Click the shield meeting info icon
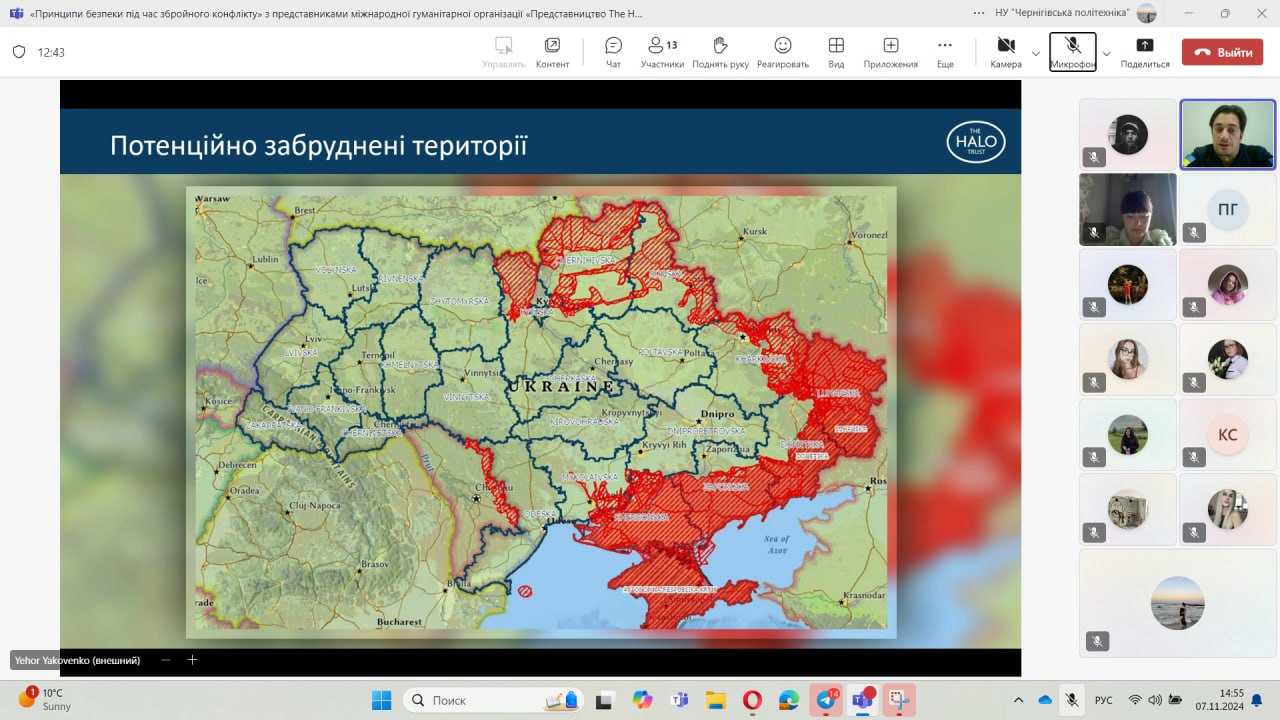Screen dimensions: 1280x720 tap(19, 52)
